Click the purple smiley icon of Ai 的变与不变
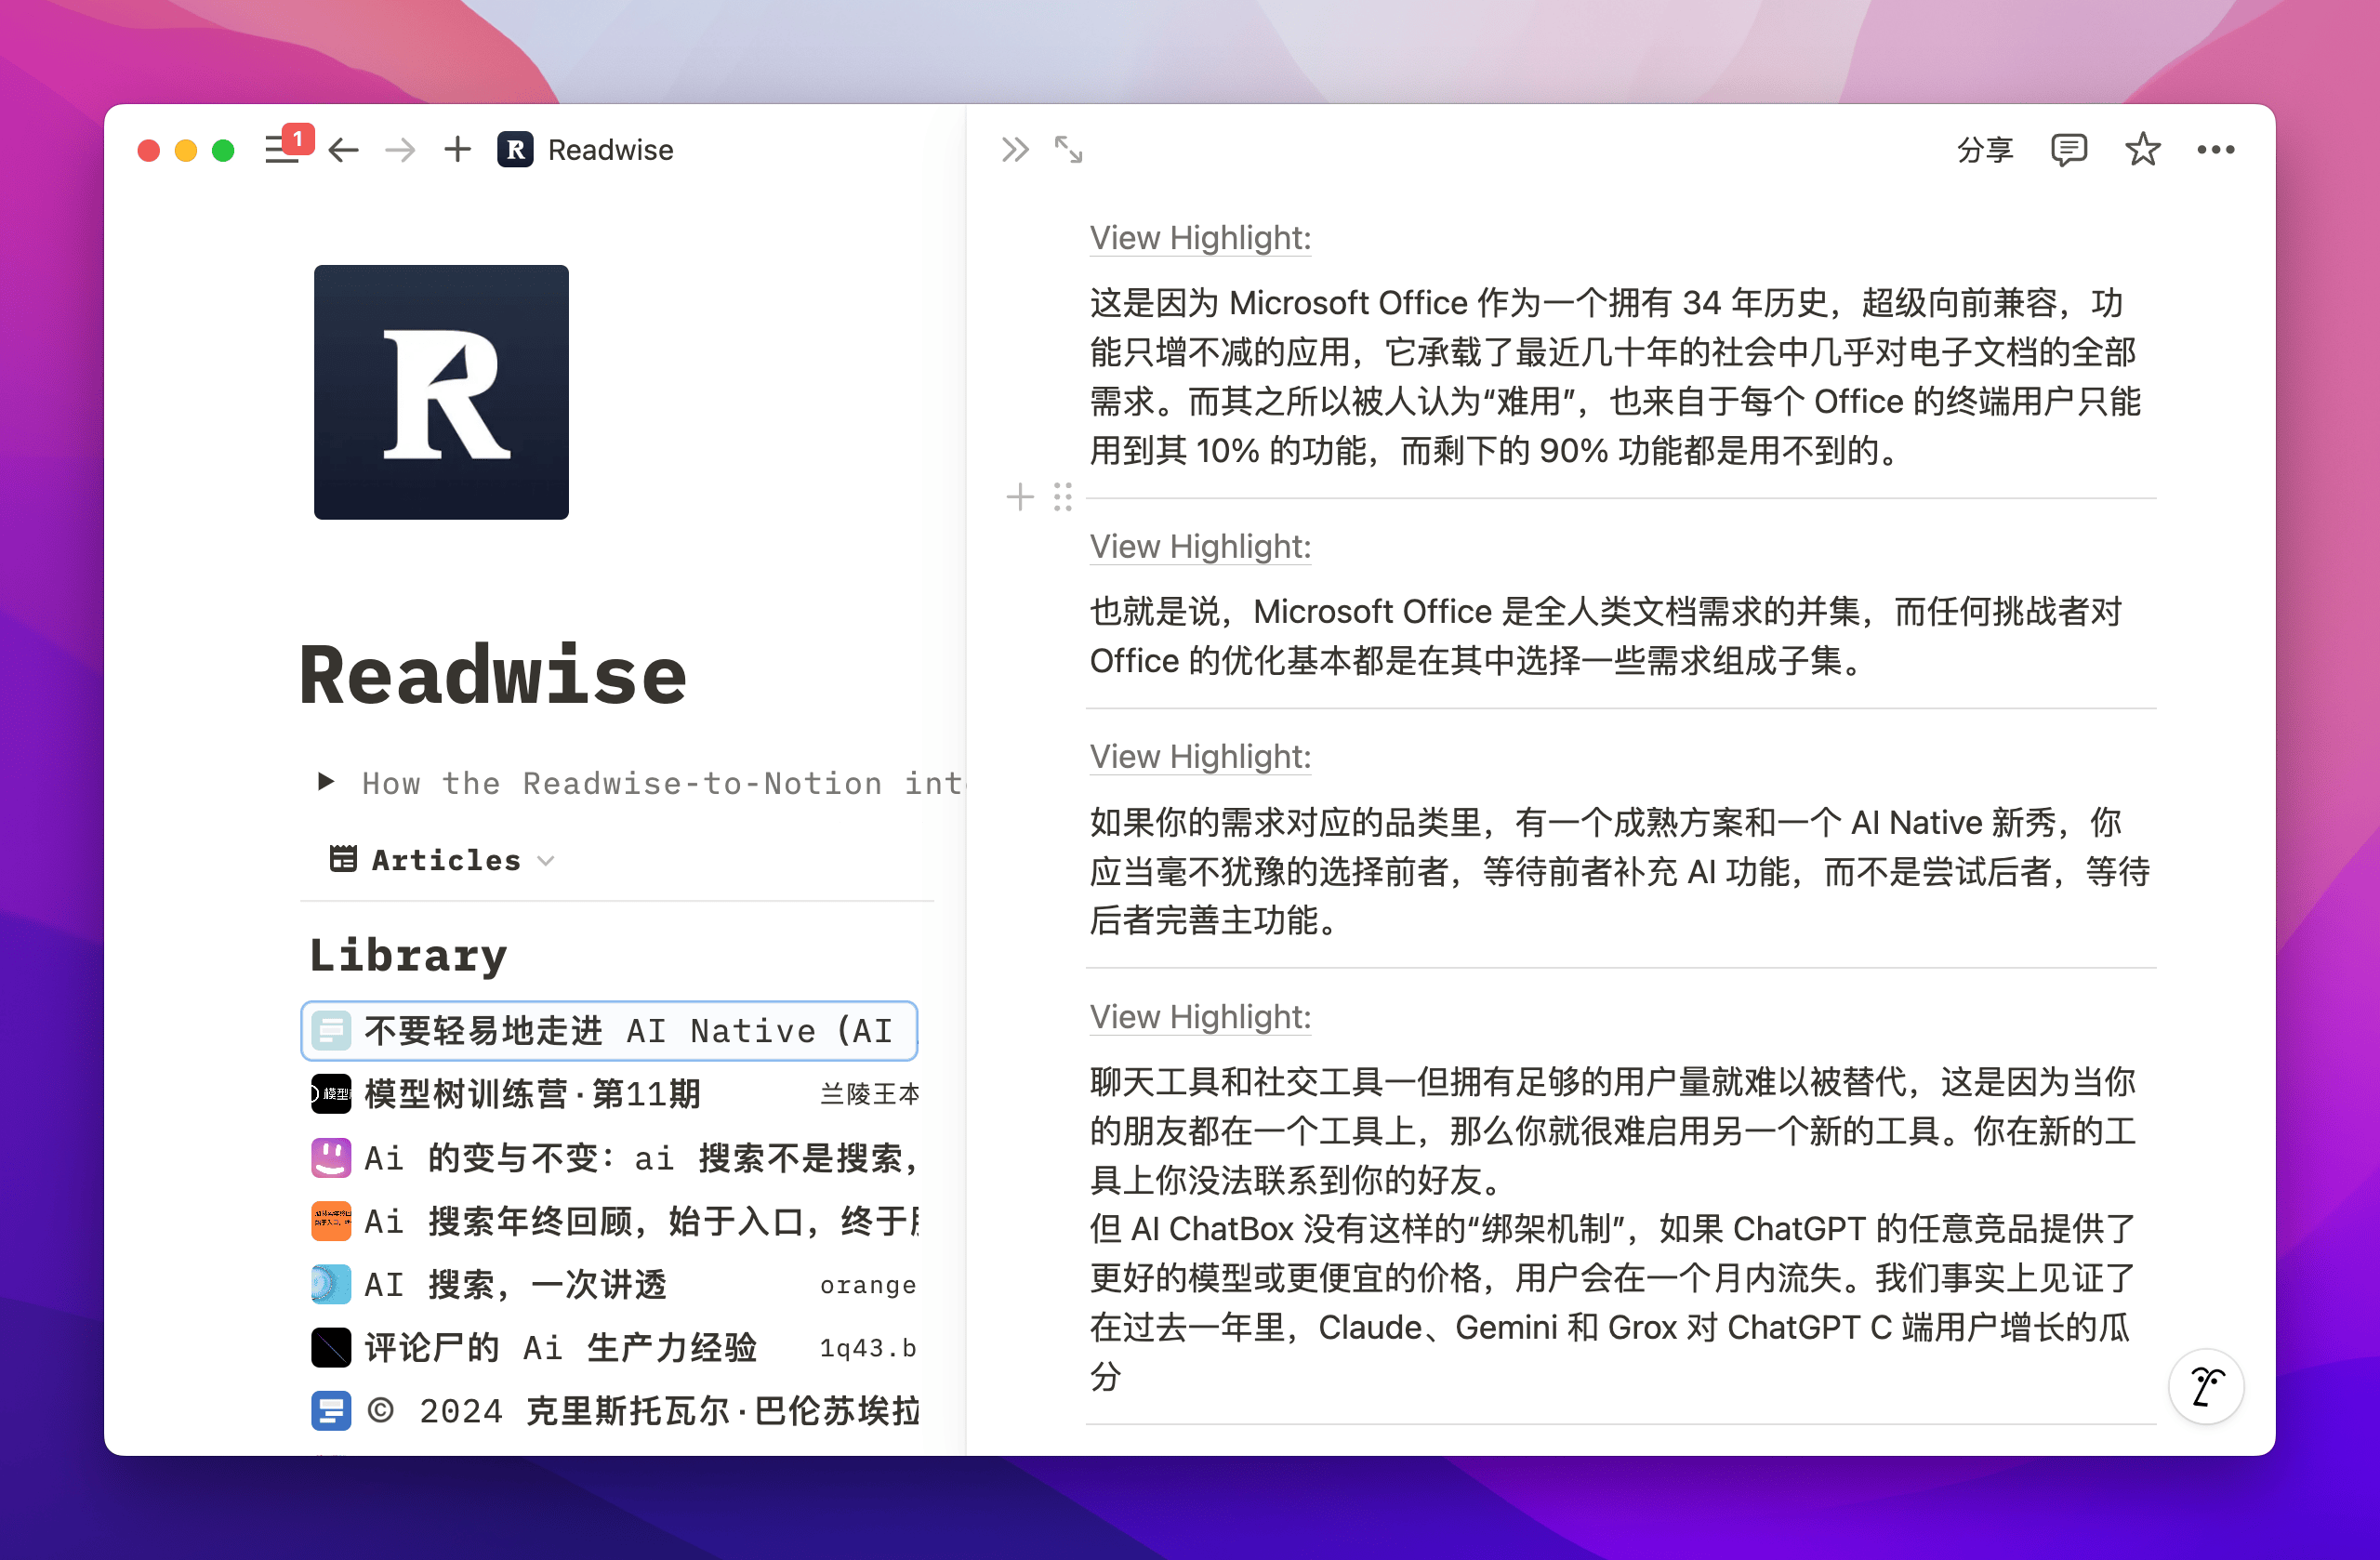Screen dimensions: 2380x1560 pos(331,1157)
